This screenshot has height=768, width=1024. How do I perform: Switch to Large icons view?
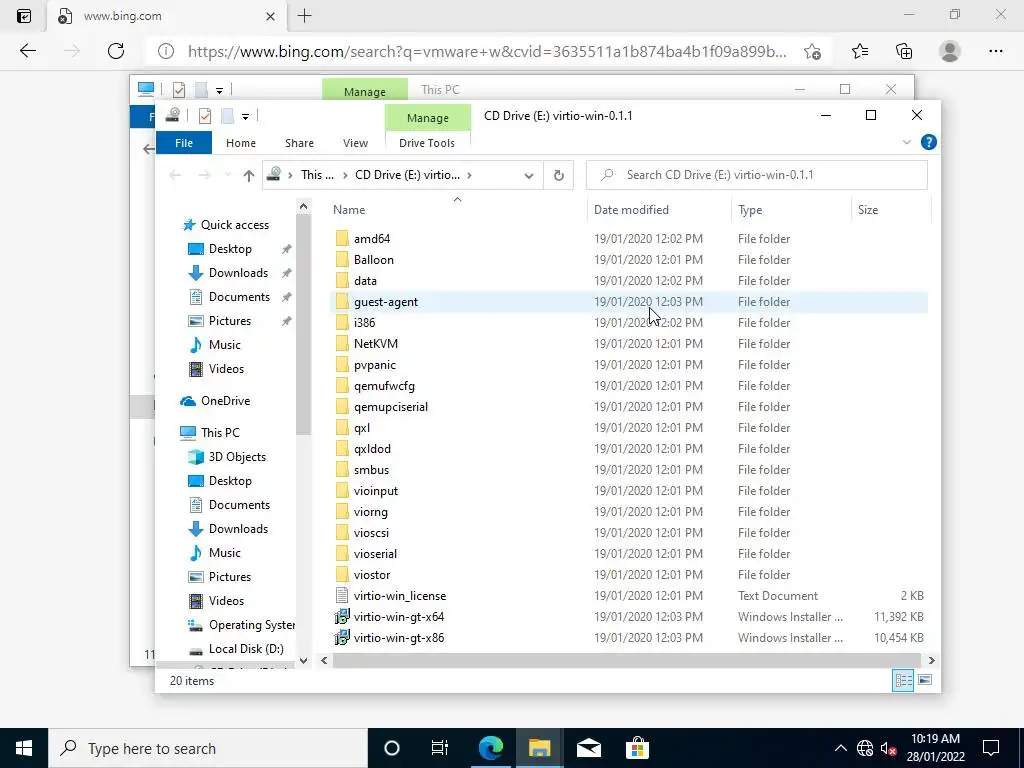[x=925, y=680]
